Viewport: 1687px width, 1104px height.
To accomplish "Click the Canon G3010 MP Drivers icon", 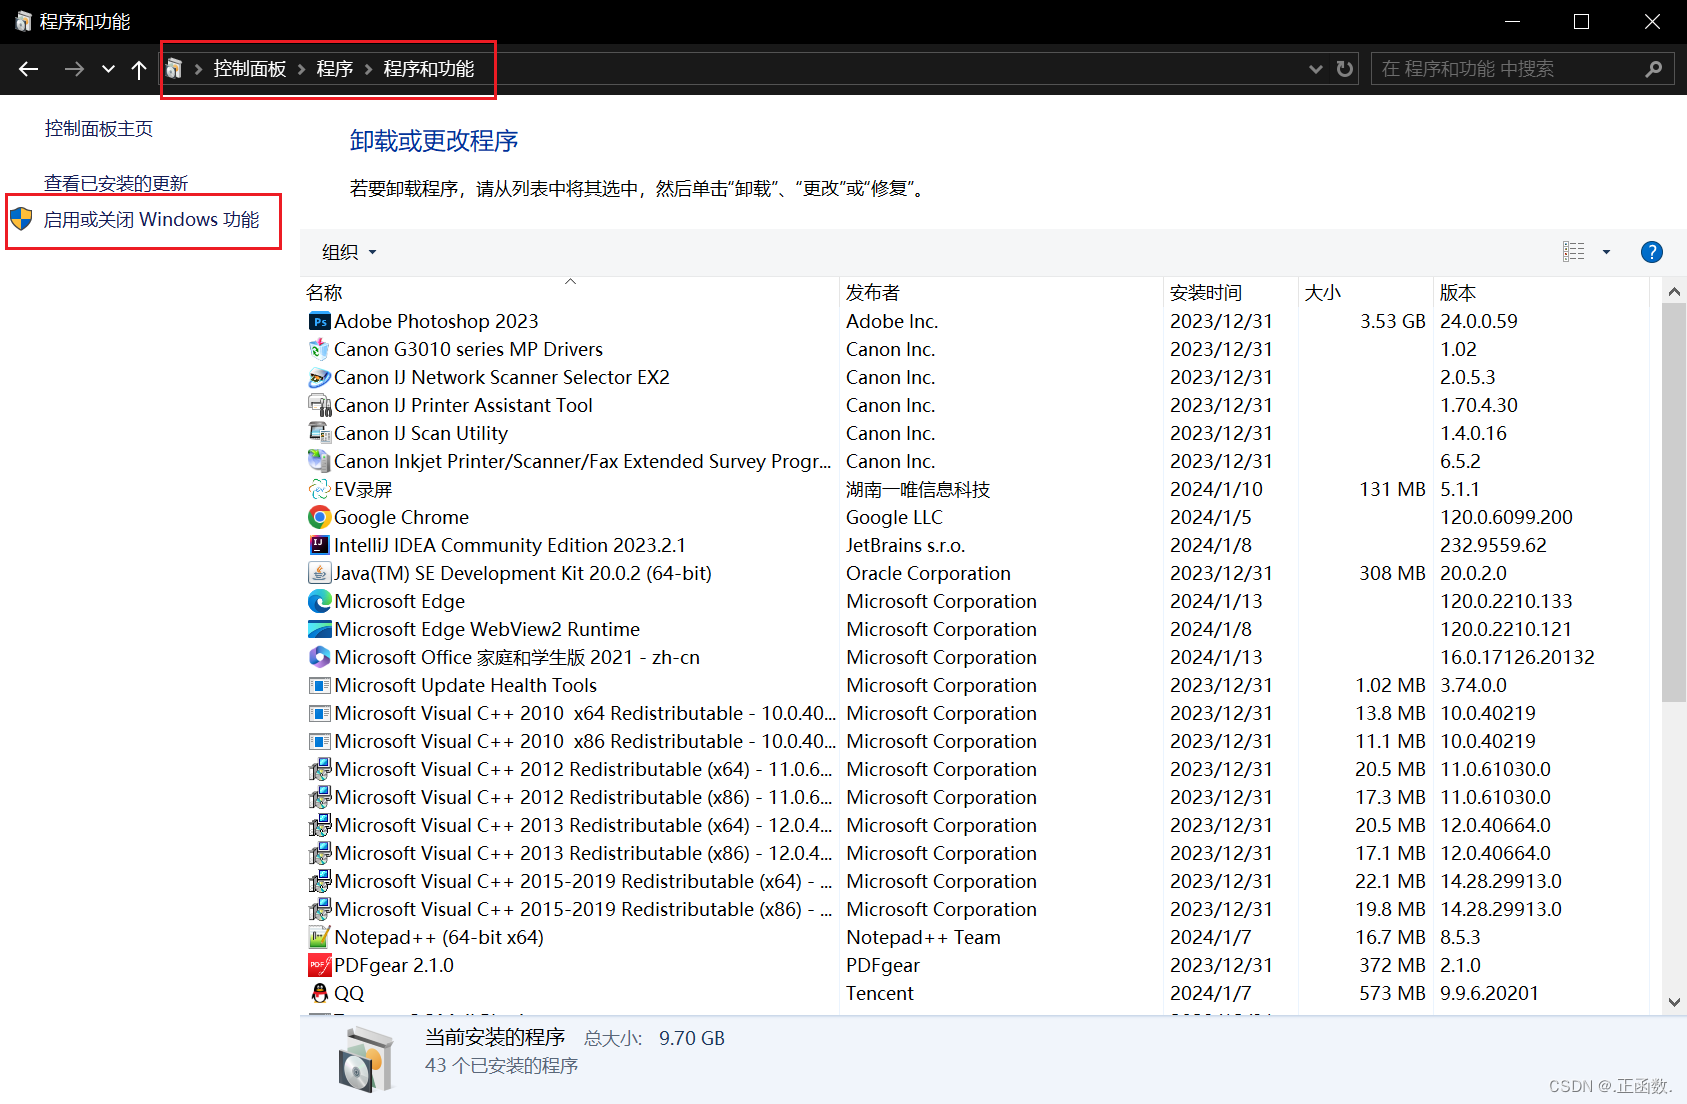I will pos(319,349).
